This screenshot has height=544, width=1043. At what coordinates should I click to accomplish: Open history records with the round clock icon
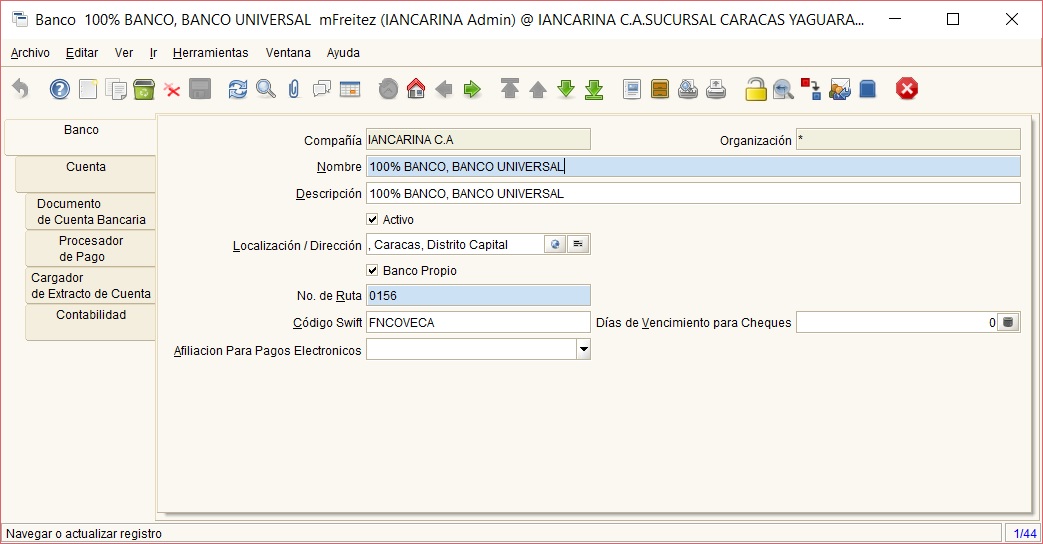click(x=388, y=88)
